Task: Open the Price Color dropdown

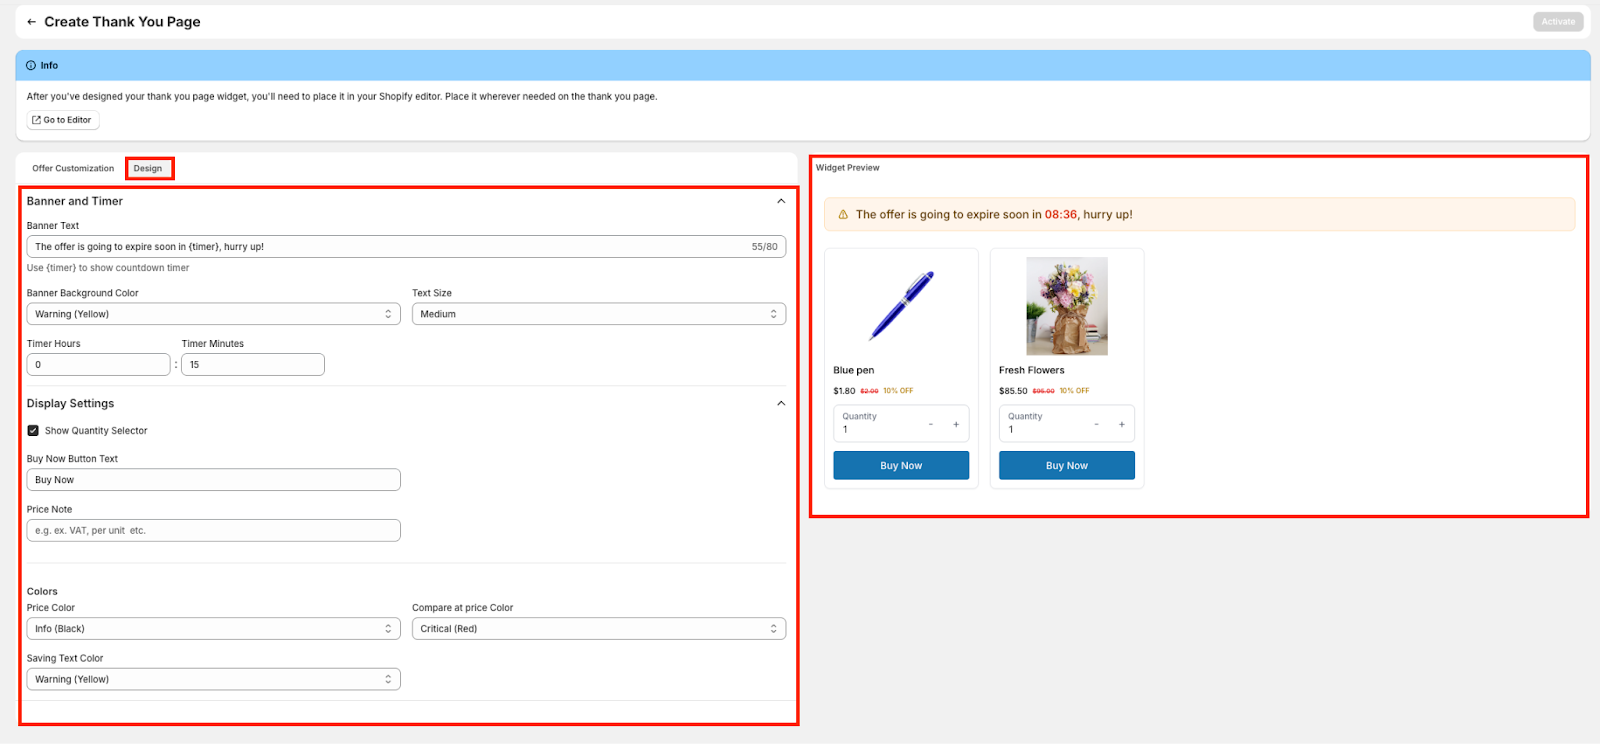Action: (213, 629)
